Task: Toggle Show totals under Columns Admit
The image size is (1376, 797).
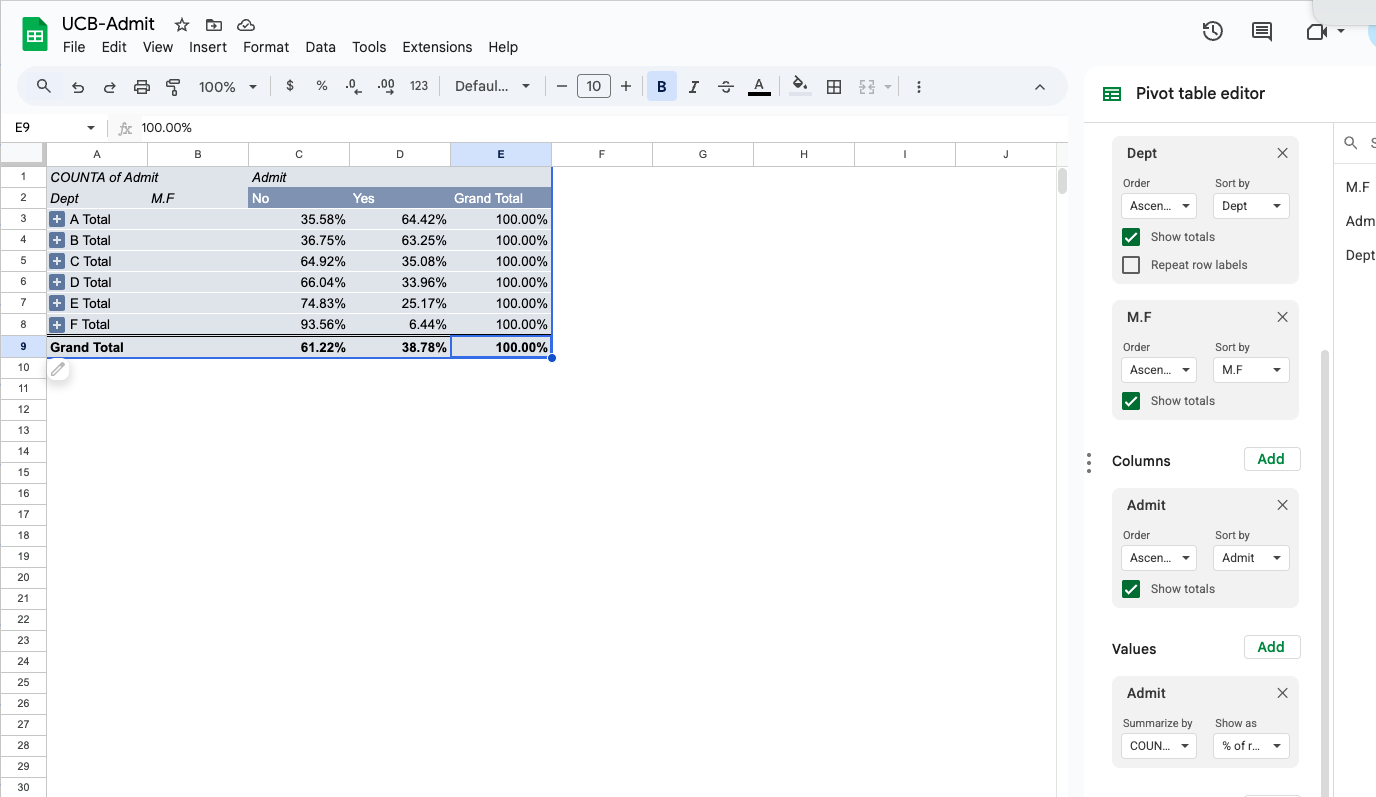Action: [x=1131, y=589]
